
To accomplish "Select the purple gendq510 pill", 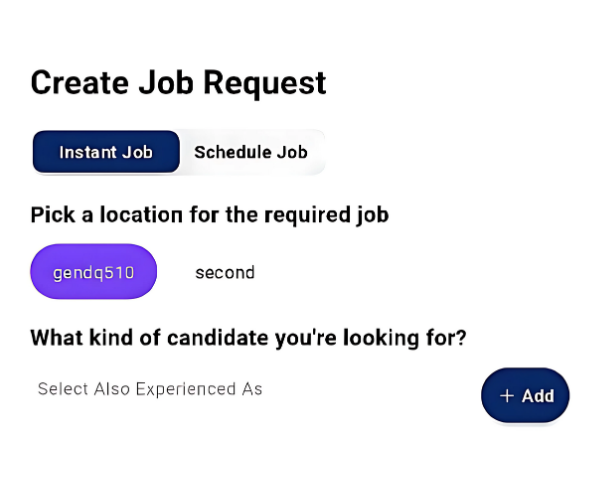I will pos(94,271).
